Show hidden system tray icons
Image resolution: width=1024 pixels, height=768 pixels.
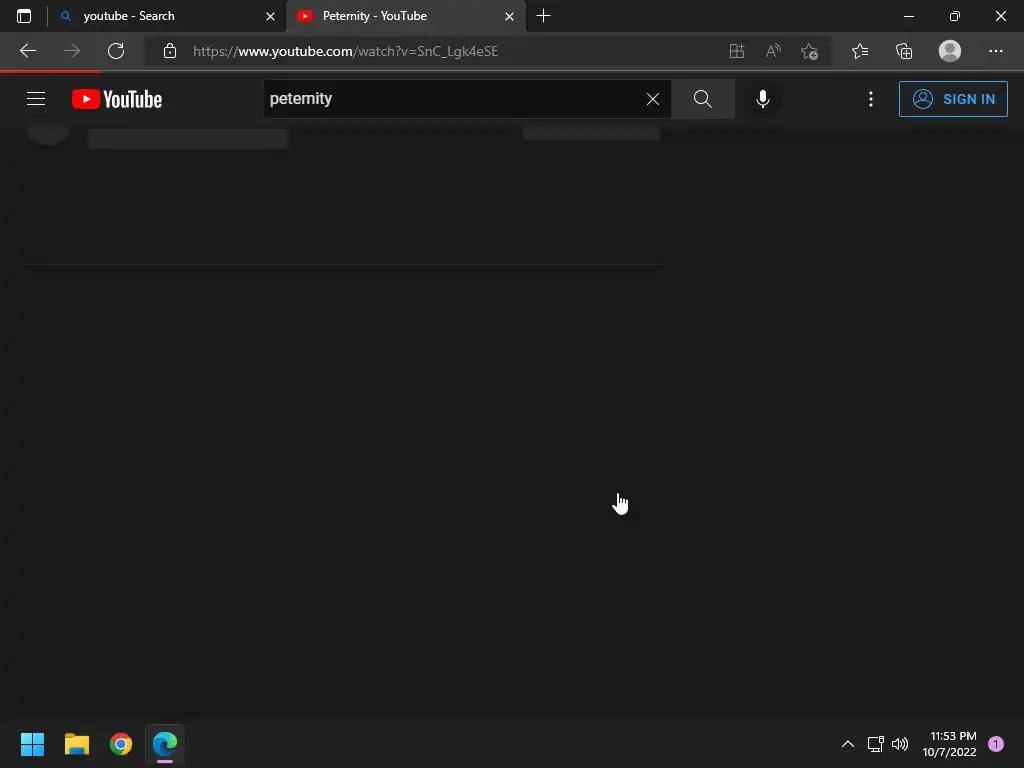coord(848,744)
